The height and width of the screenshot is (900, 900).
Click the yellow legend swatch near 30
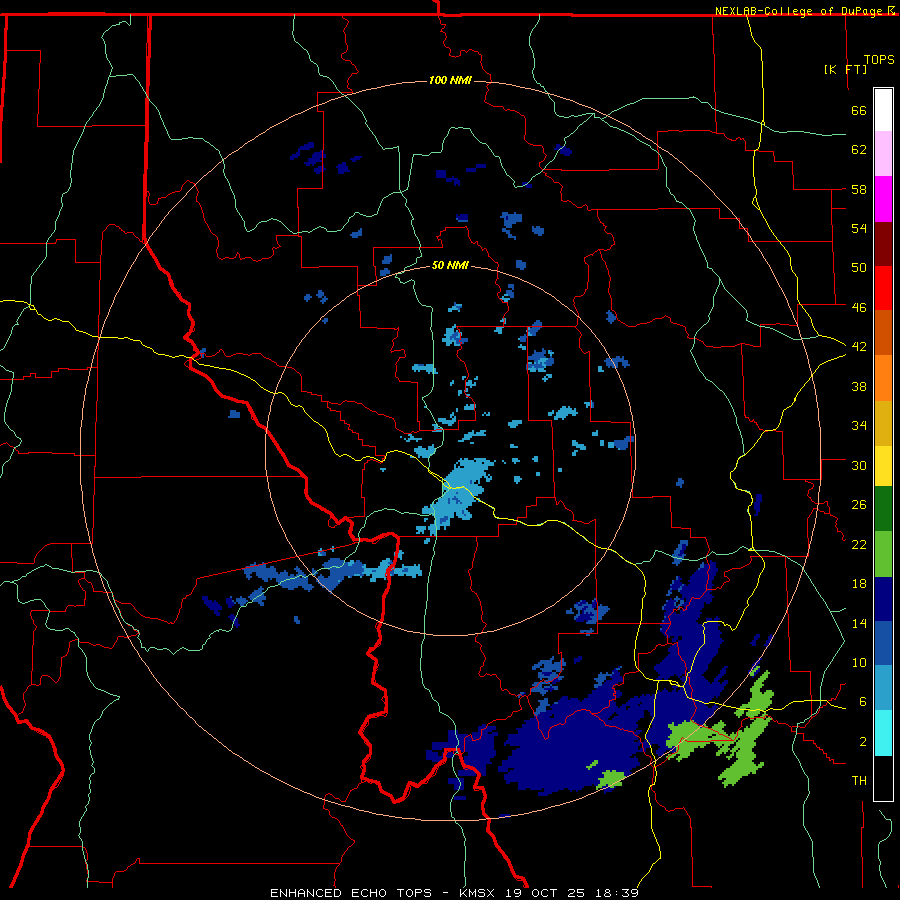point(883,466)
